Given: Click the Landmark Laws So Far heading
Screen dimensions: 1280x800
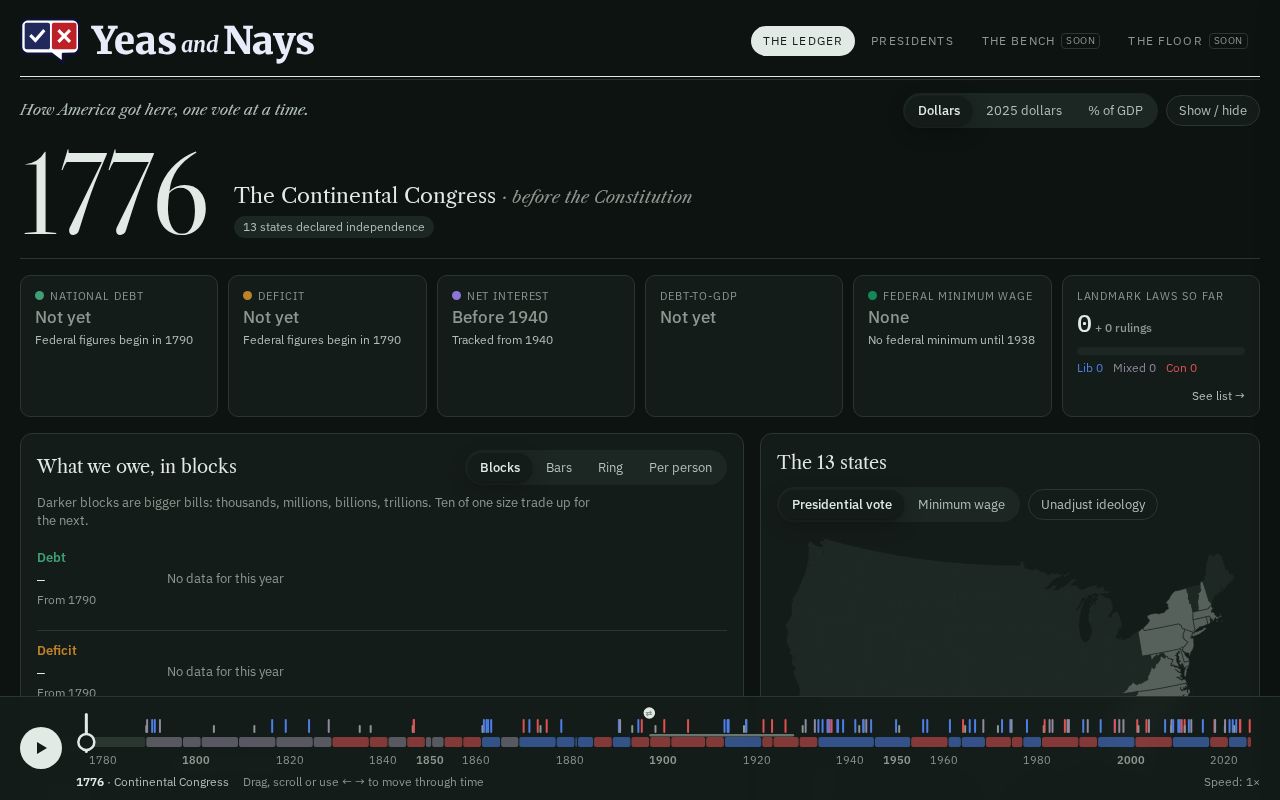Looking at the screenshot, I should [x=1150, y=296].
